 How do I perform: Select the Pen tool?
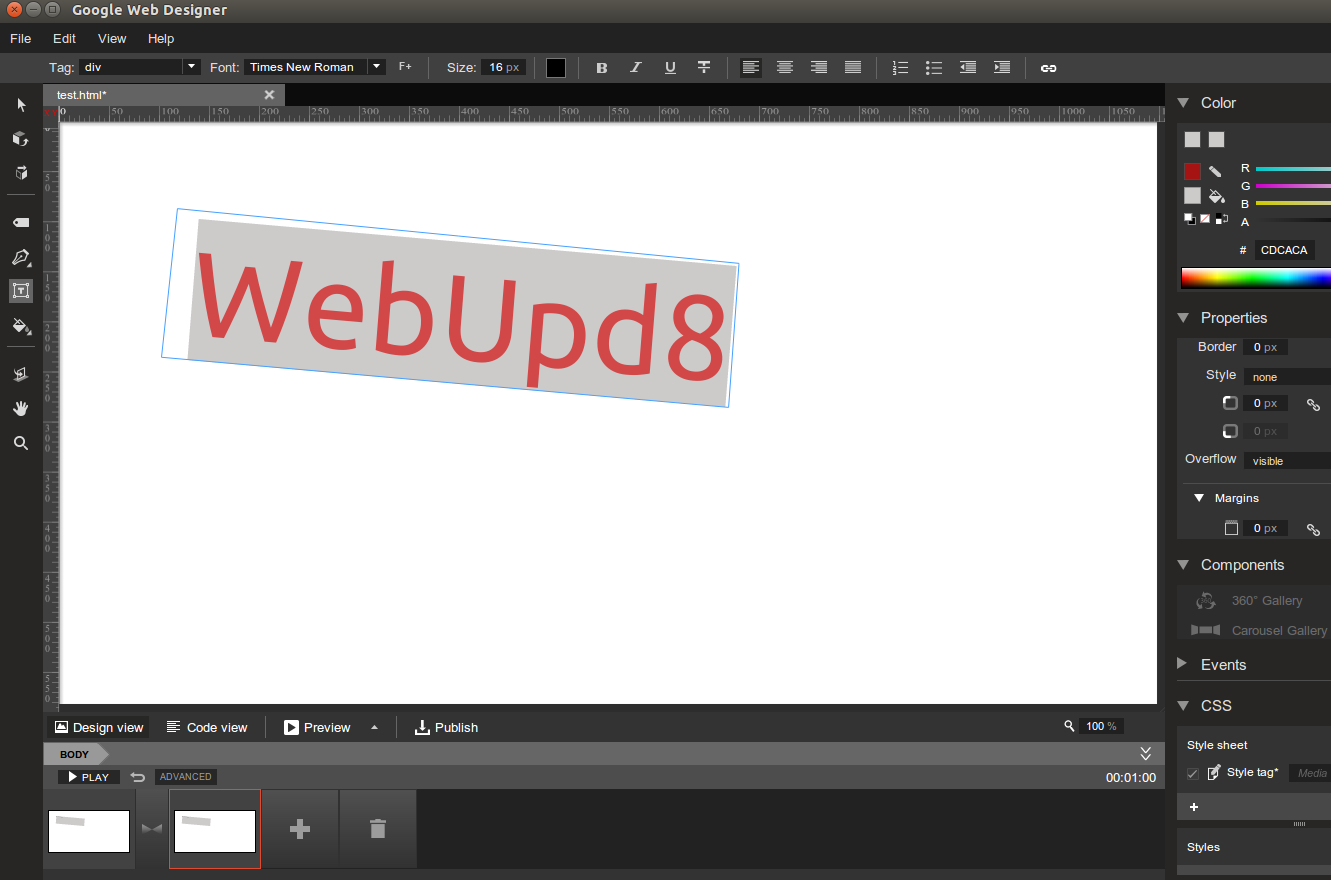click(x=21, y=257)
